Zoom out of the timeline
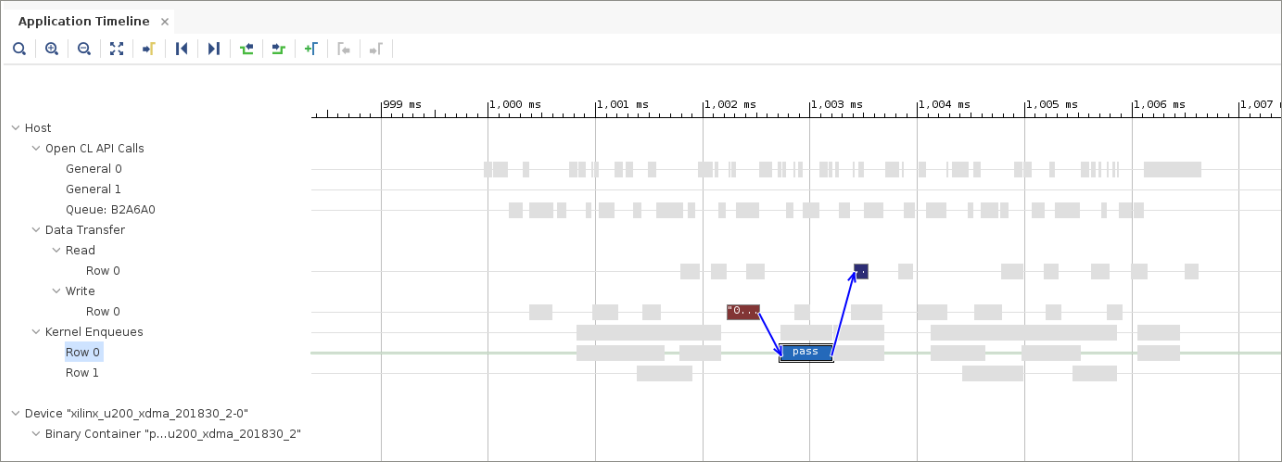1282x462 pixels. coord(84,48)
